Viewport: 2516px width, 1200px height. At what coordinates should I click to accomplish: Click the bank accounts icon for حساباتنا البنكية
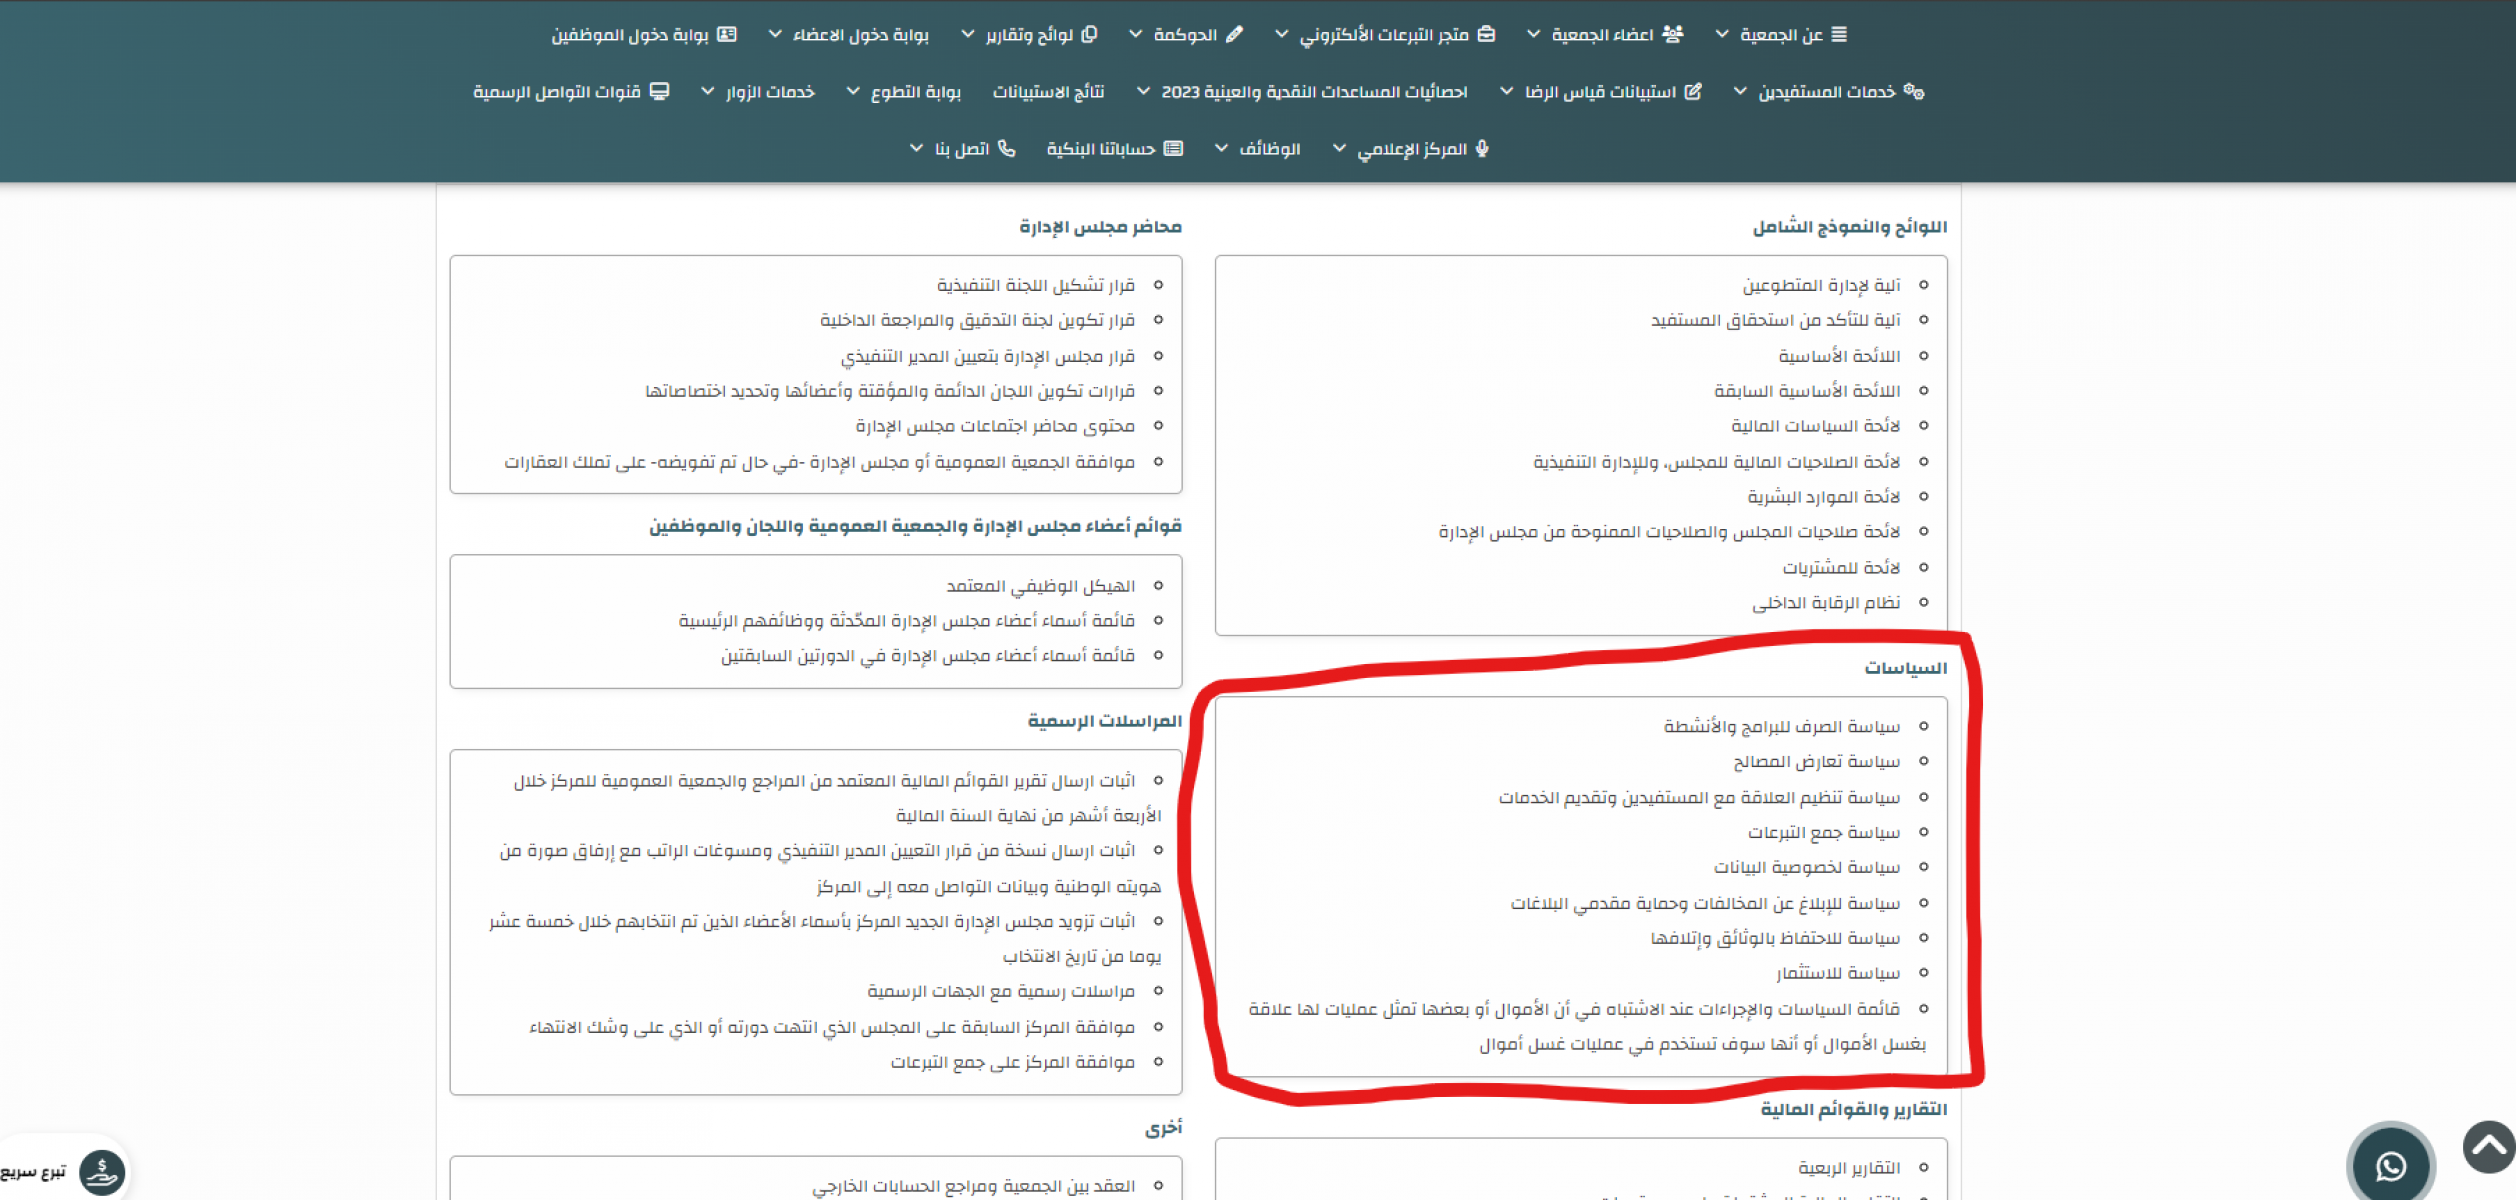(1174, 148)
